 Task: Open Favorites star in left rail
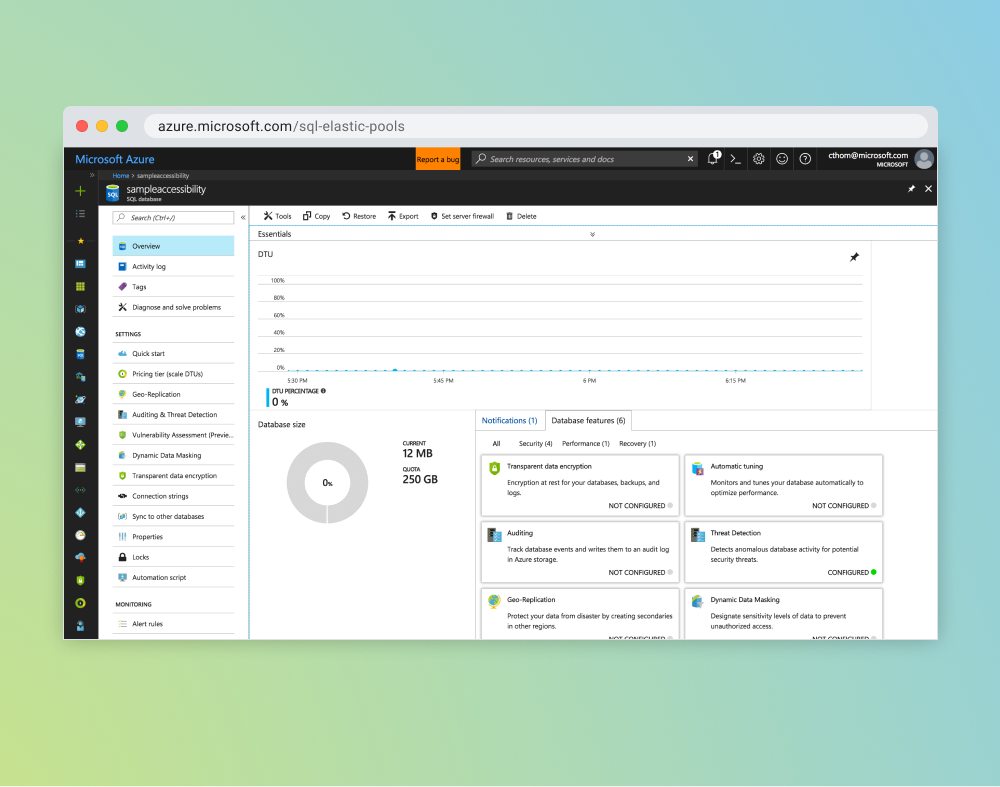coord(80,241)
